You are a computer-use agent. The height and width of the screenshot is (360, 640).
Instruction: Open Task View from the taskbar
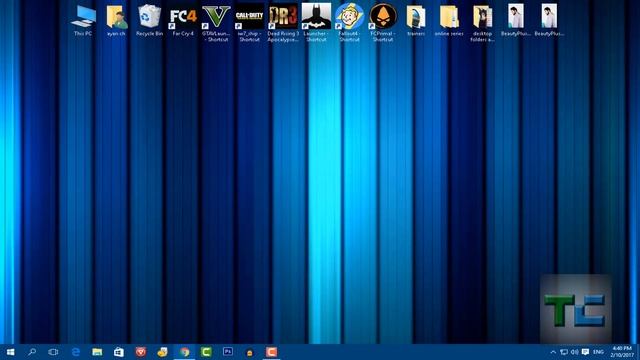pyautogui.click(x=53, y=352)
